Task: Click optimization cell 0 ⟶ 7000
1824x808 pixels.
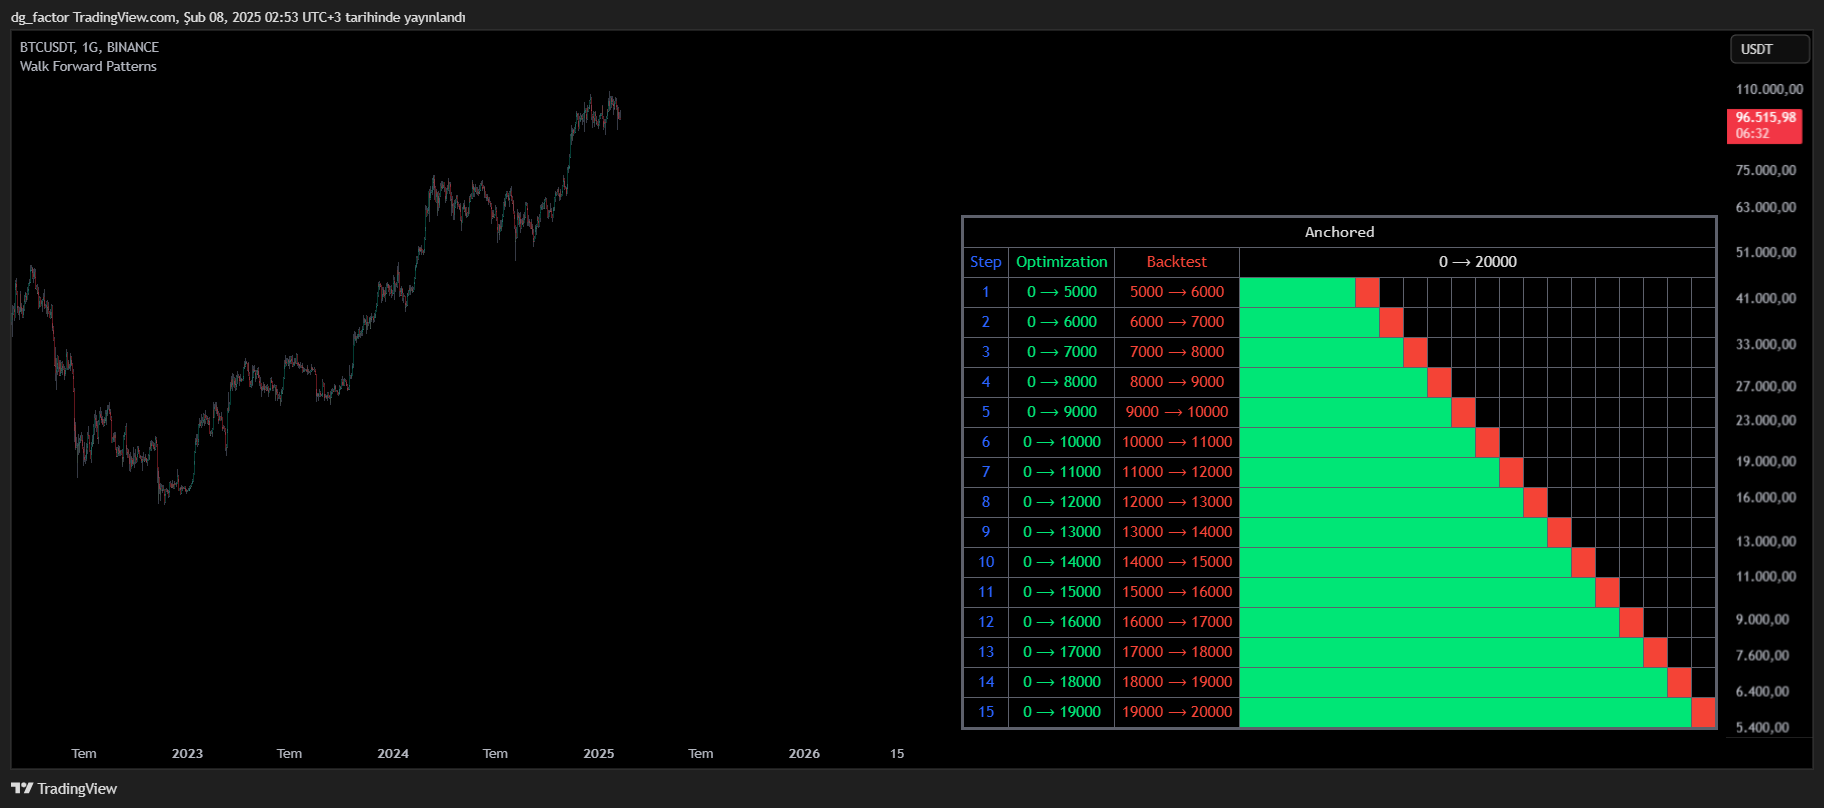Action: click(x=1061, y=352)
